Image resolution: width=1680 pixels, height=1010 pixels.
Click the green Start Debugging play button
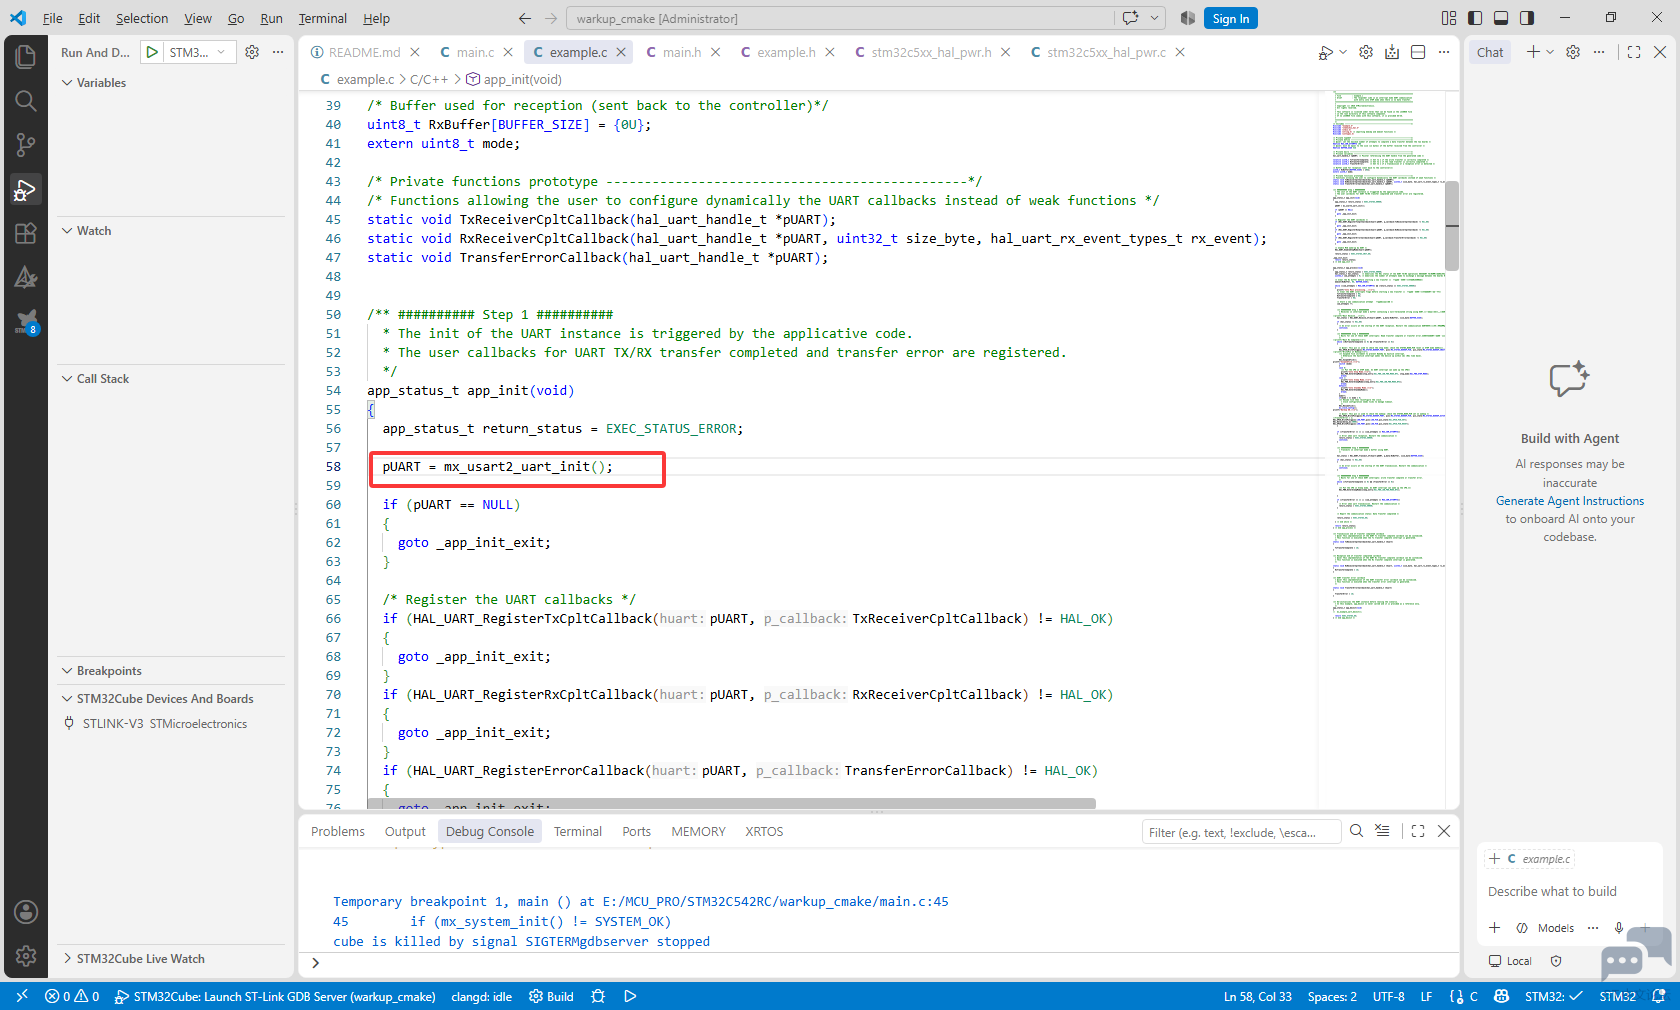152,52
